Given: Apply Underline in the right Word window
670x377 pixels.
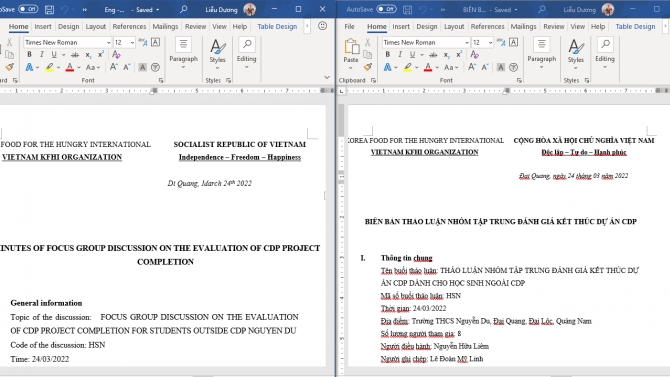Looking at the screenshot, I should point(412,55).
